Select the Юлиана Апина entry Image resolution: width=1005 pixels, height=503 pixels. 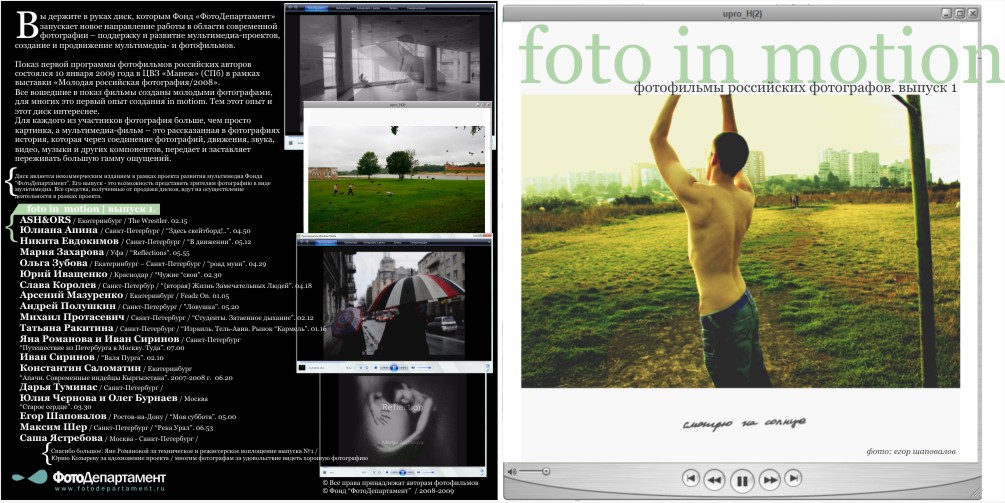(135, 230)
